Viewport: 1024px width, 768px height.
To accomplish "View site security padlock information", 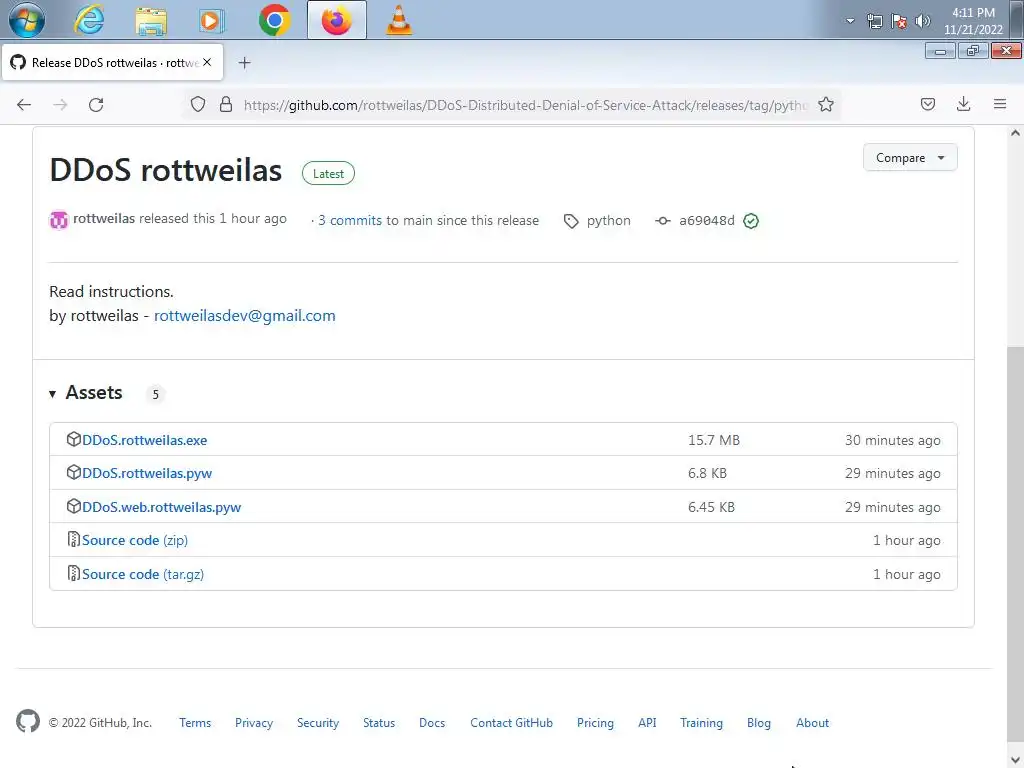I will coord(226,104).
